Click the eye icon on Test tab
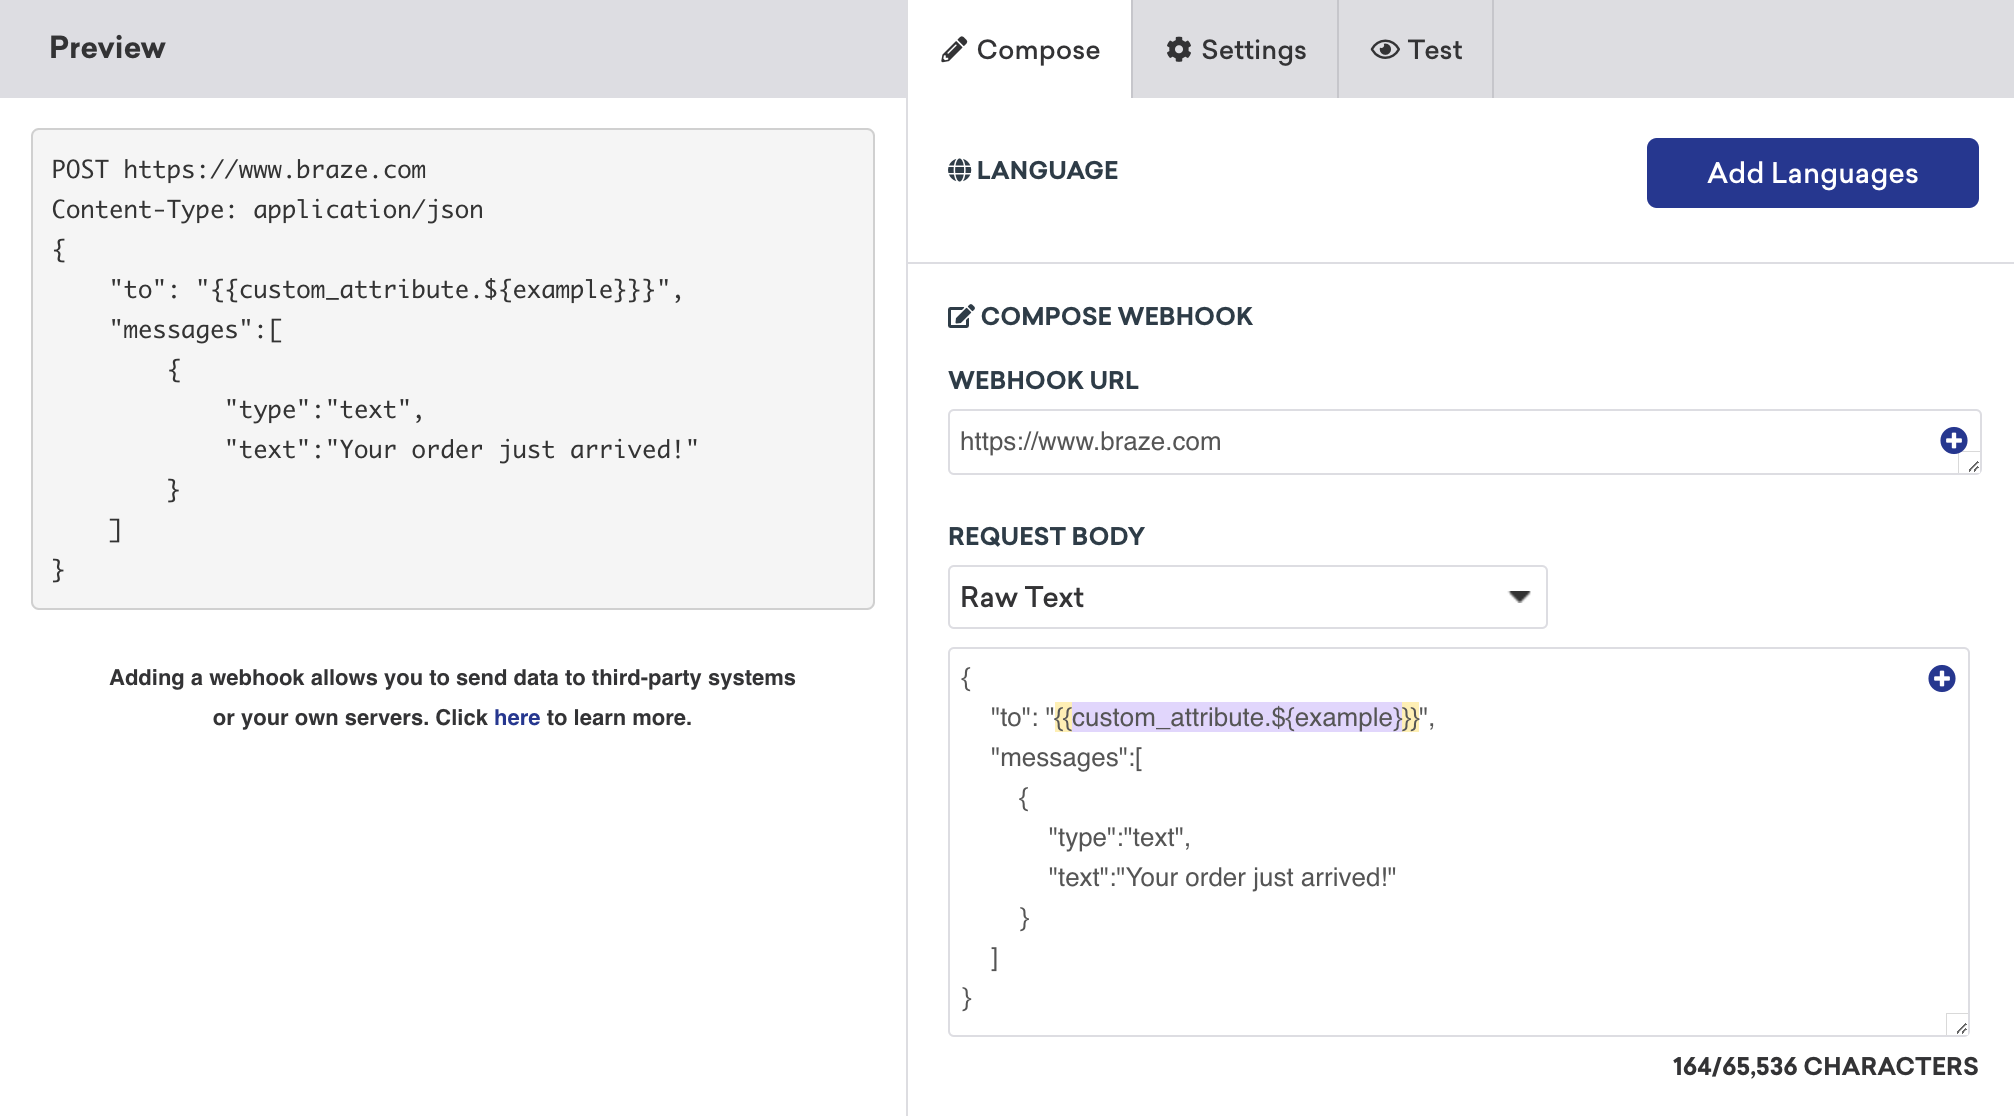This screenshot has height=1116, width=2014. pyautogui.click(x=1385, y=49)
